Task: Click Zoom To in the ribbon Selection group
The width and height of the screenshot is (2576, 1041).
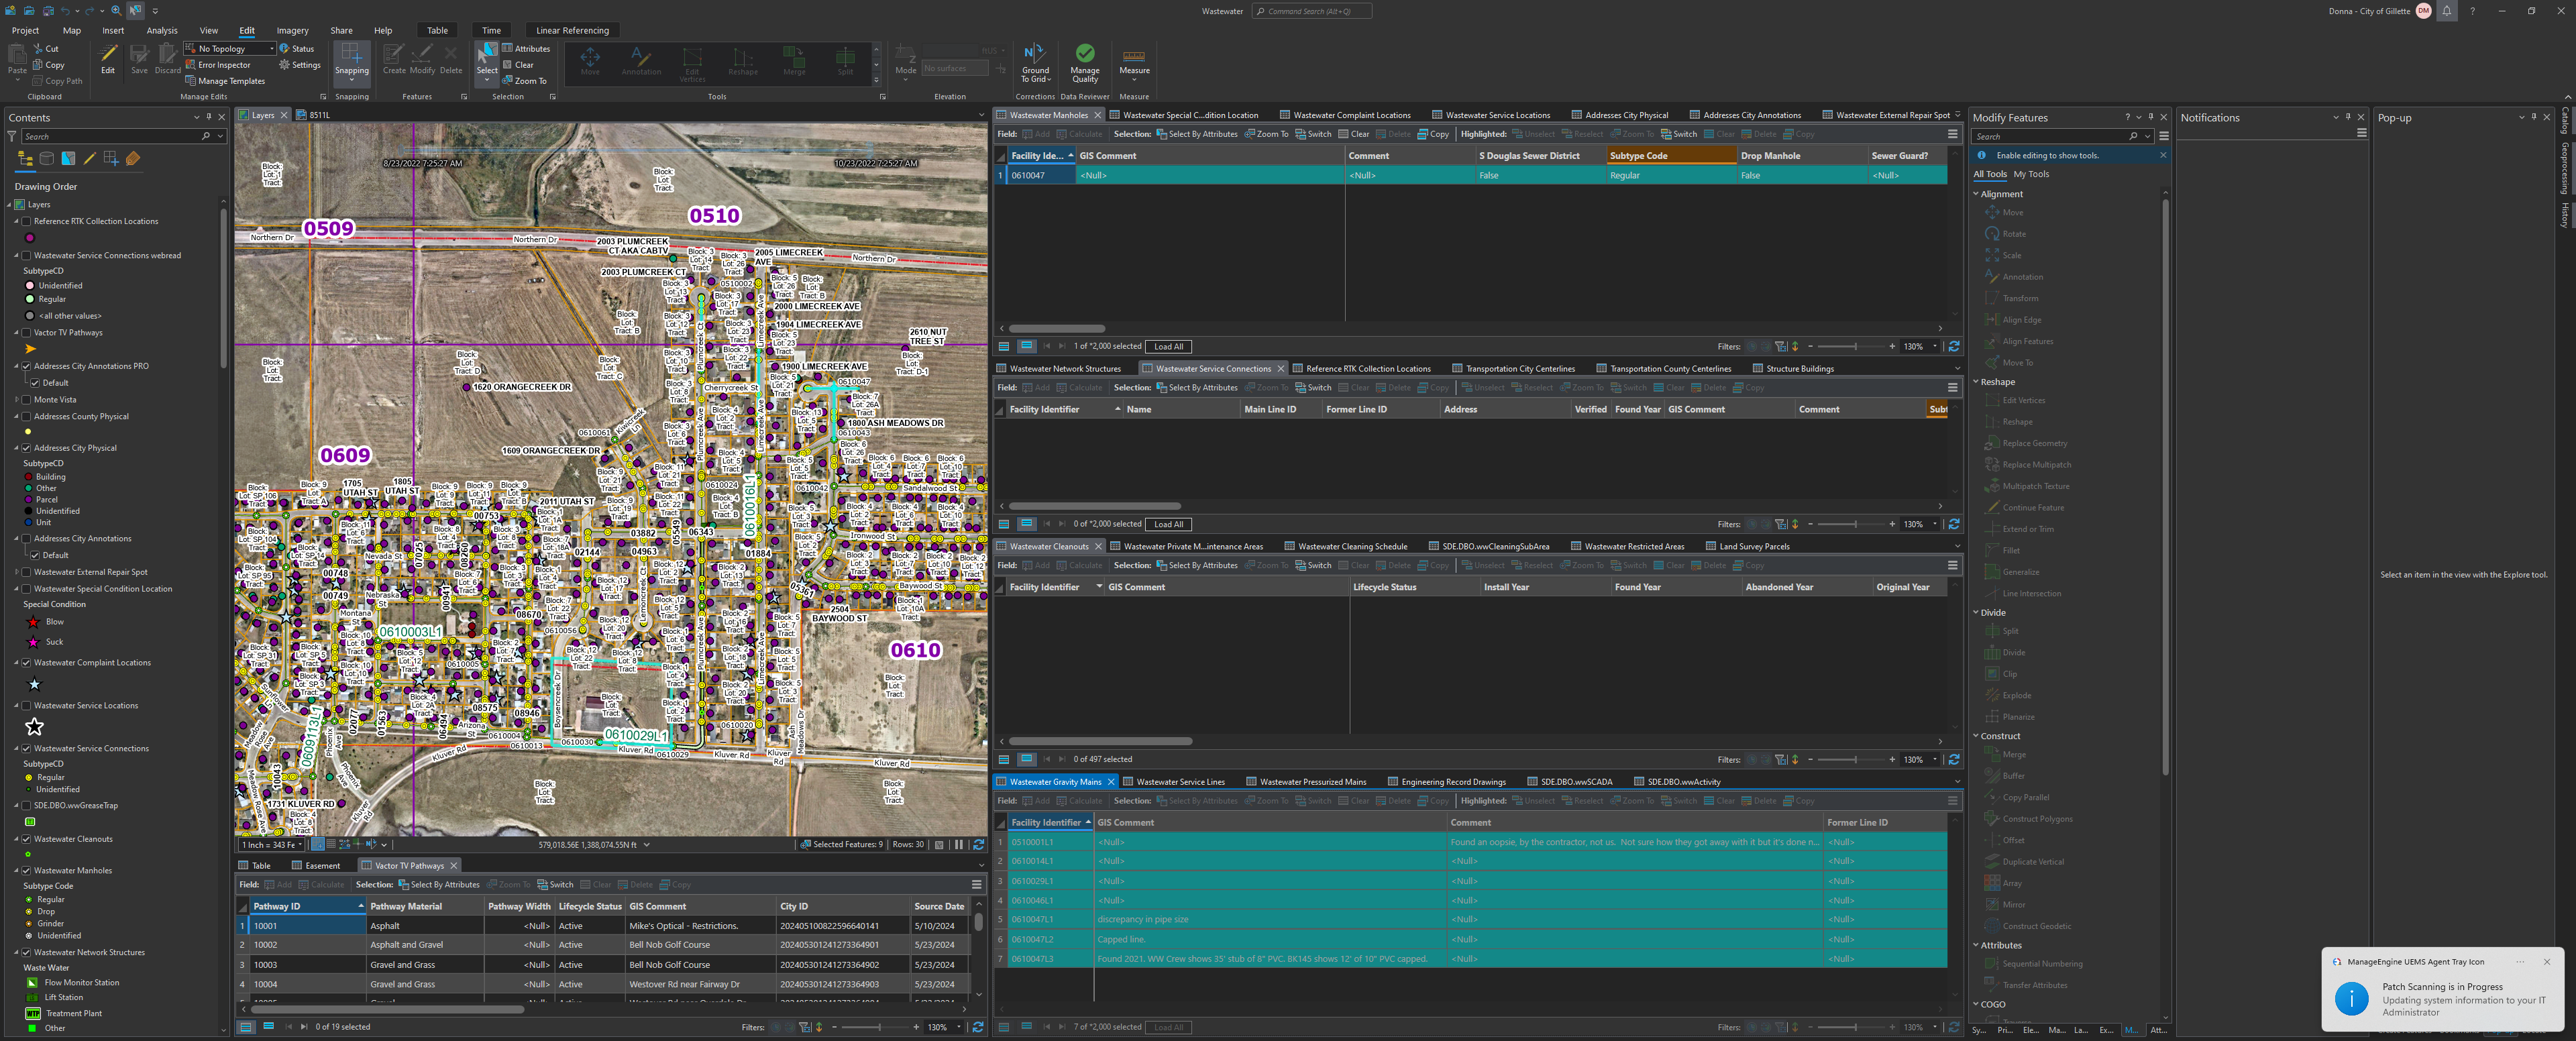Action: [524, 81]
